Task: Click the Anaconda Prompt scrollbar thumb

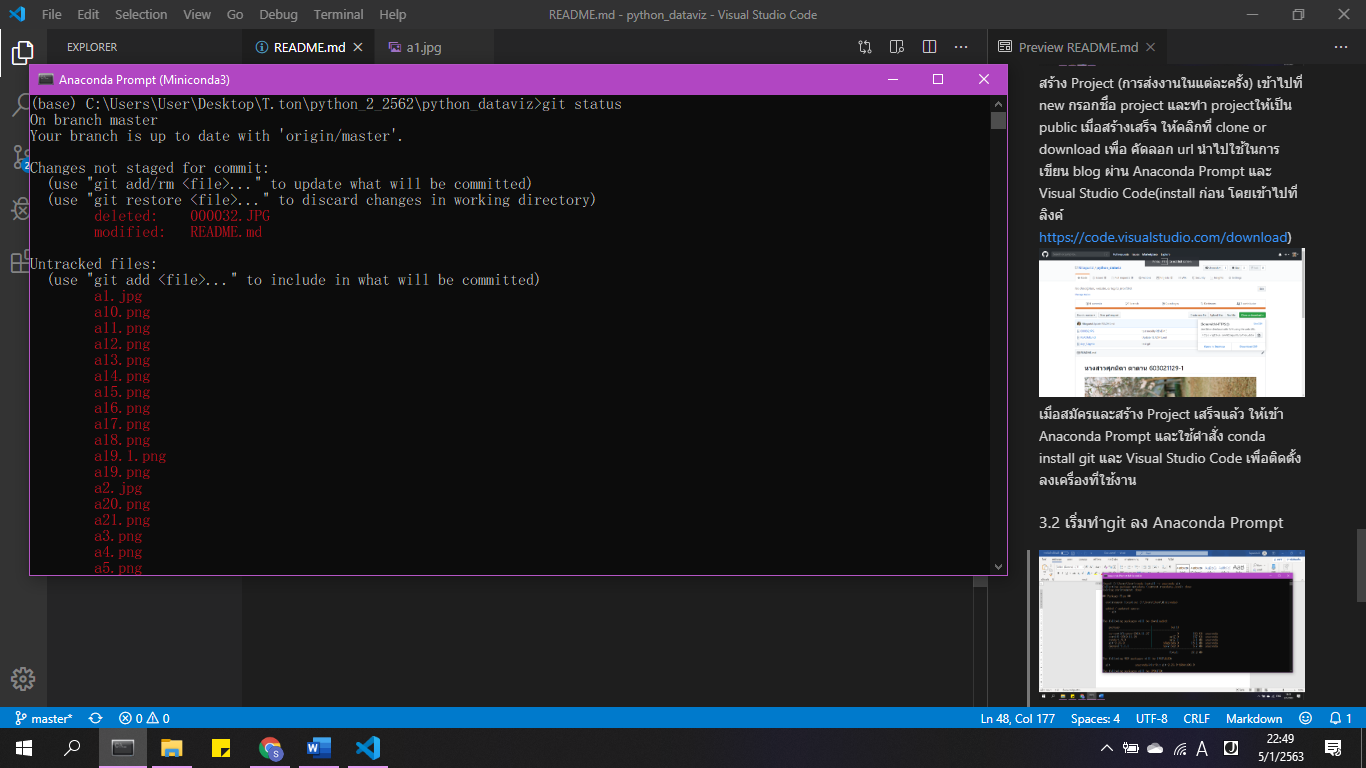Action: (998, 121)
